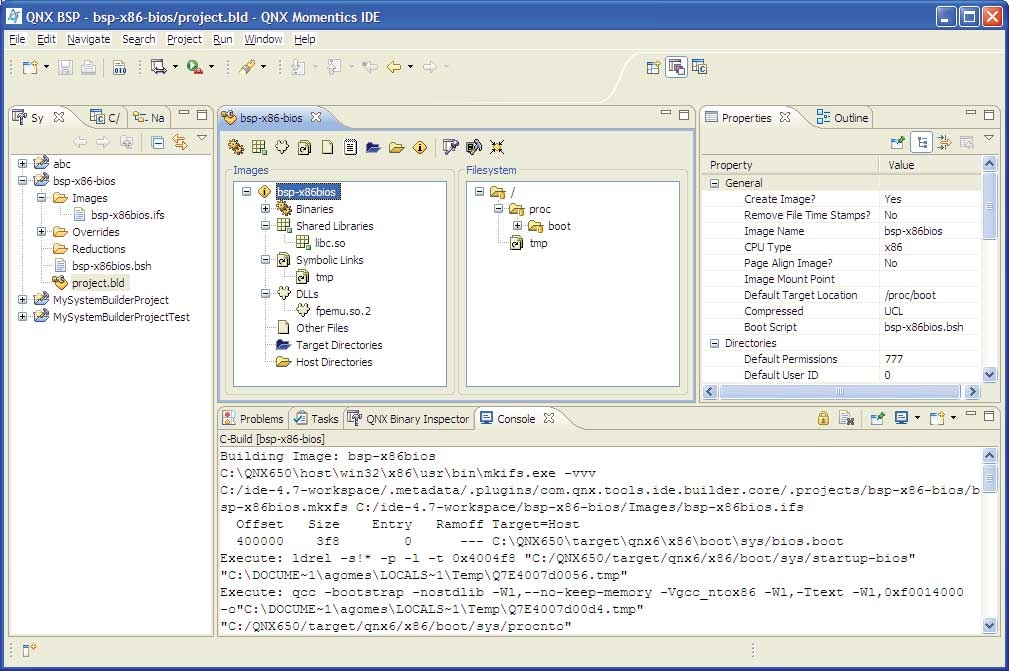Click the Run dropdown green play icon
This screenshot has height=671, width=1009.
point(194,67)
